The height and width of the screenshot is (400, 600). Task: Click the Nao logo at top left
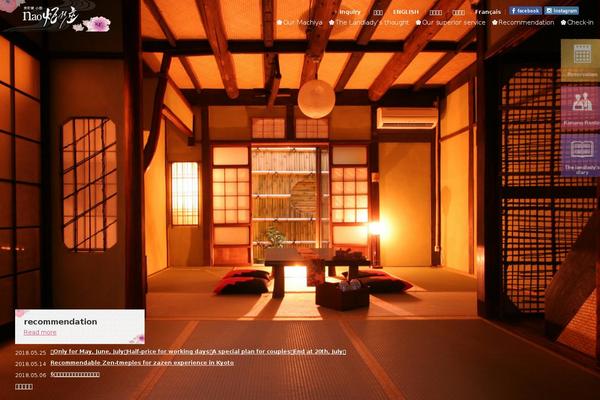[67, 18]
